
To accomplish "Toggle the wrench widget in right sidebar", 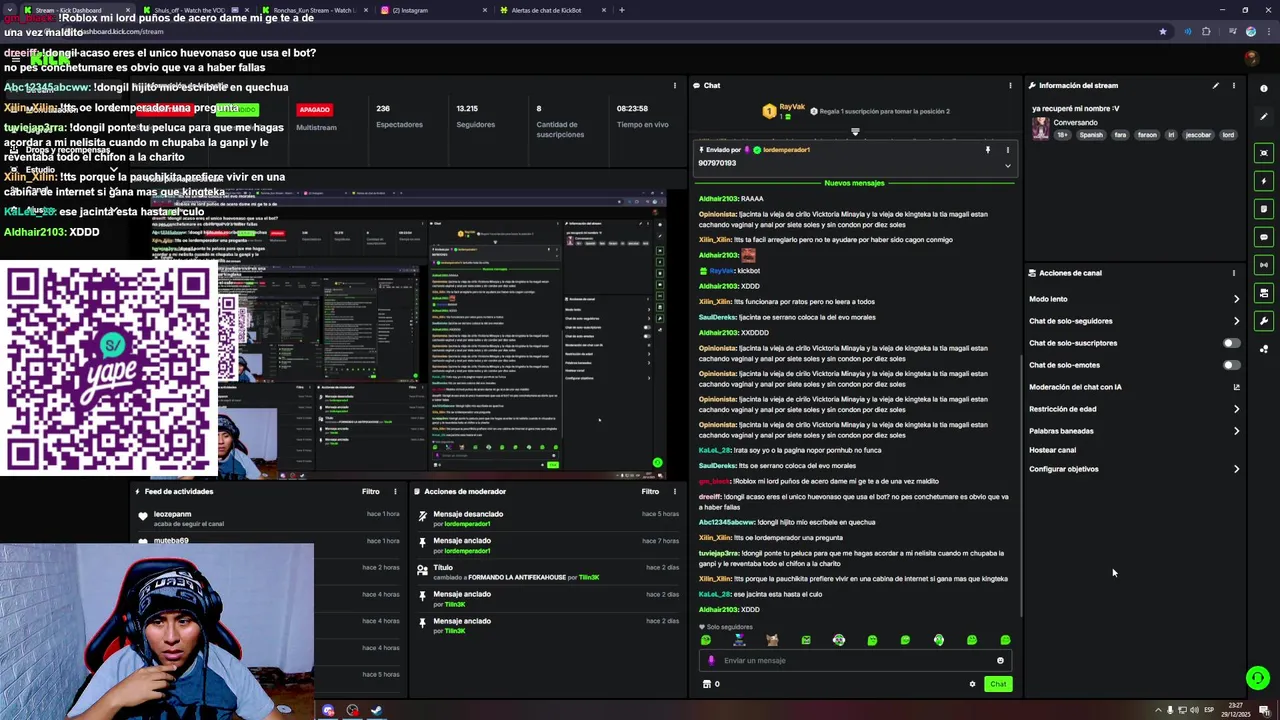I will click(1264, 321).
